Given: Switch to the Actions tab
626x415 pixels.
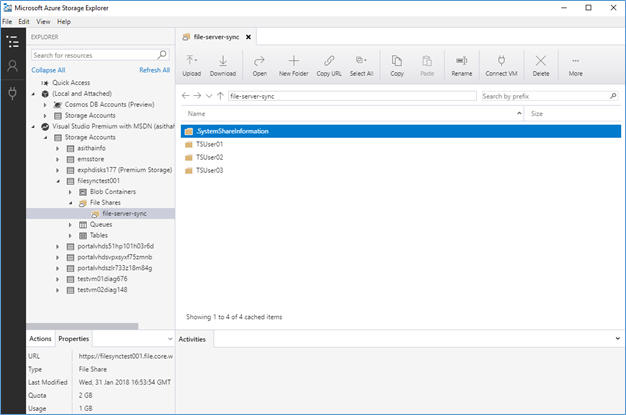Looking at the screenshot, I should (40, 339).
